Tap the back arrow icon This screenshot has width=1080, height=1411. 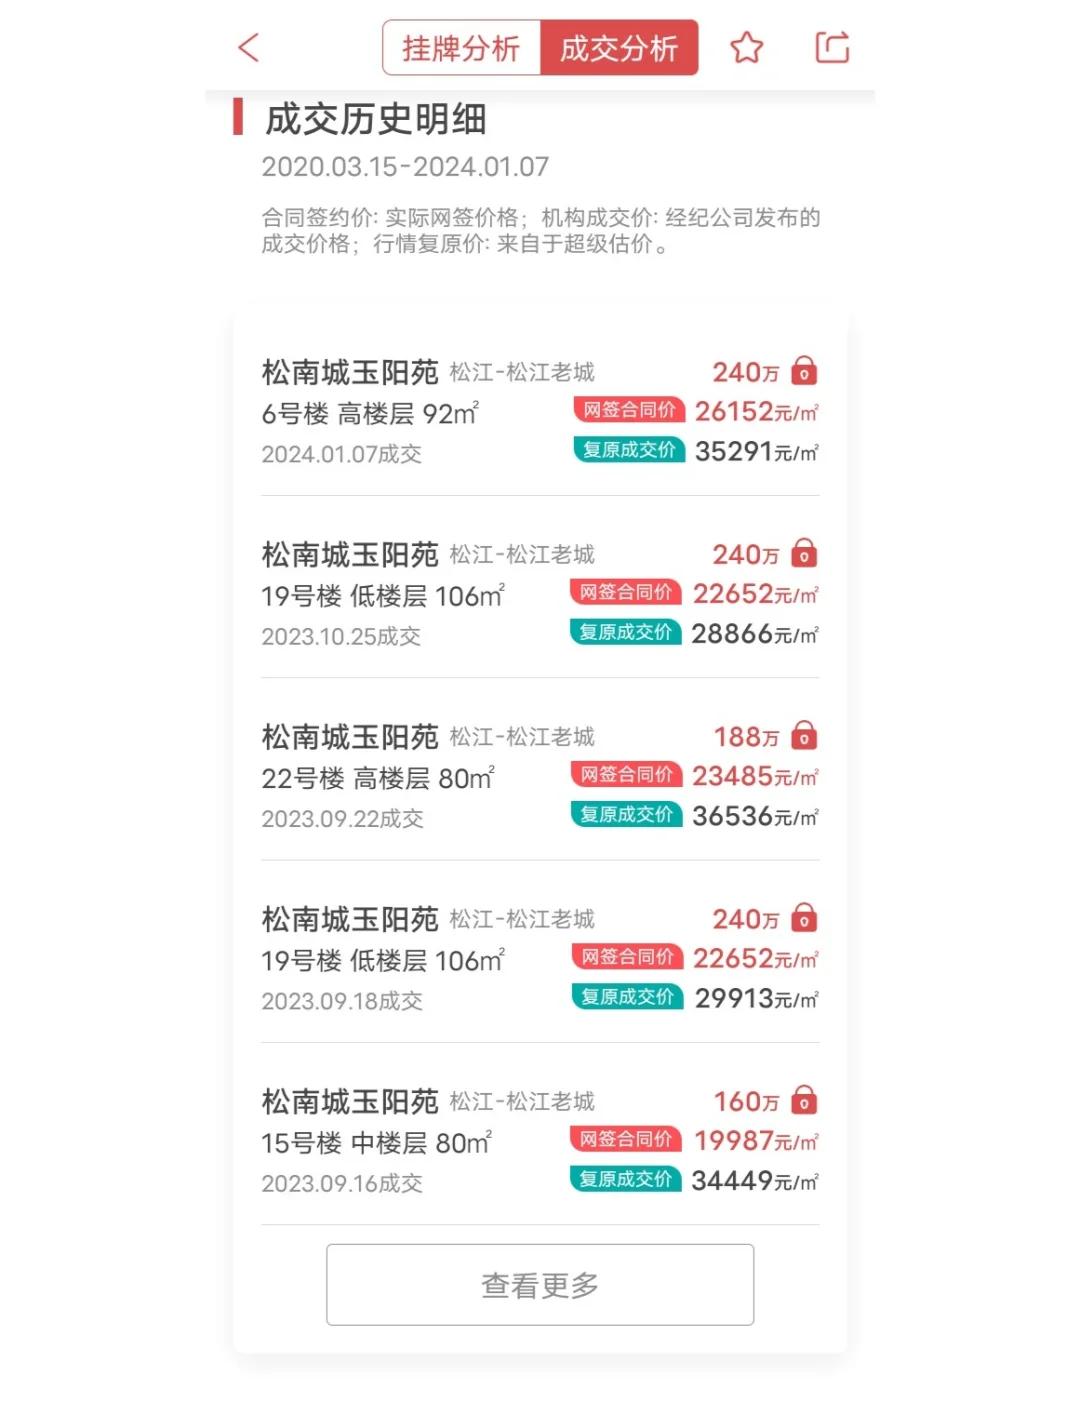249,47
